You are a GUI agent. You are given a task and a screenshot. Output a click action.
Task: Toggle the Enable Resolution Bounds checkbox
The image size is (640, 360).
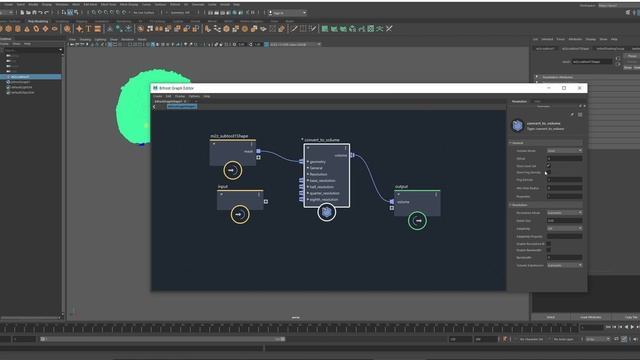click(x=548, y=244)
